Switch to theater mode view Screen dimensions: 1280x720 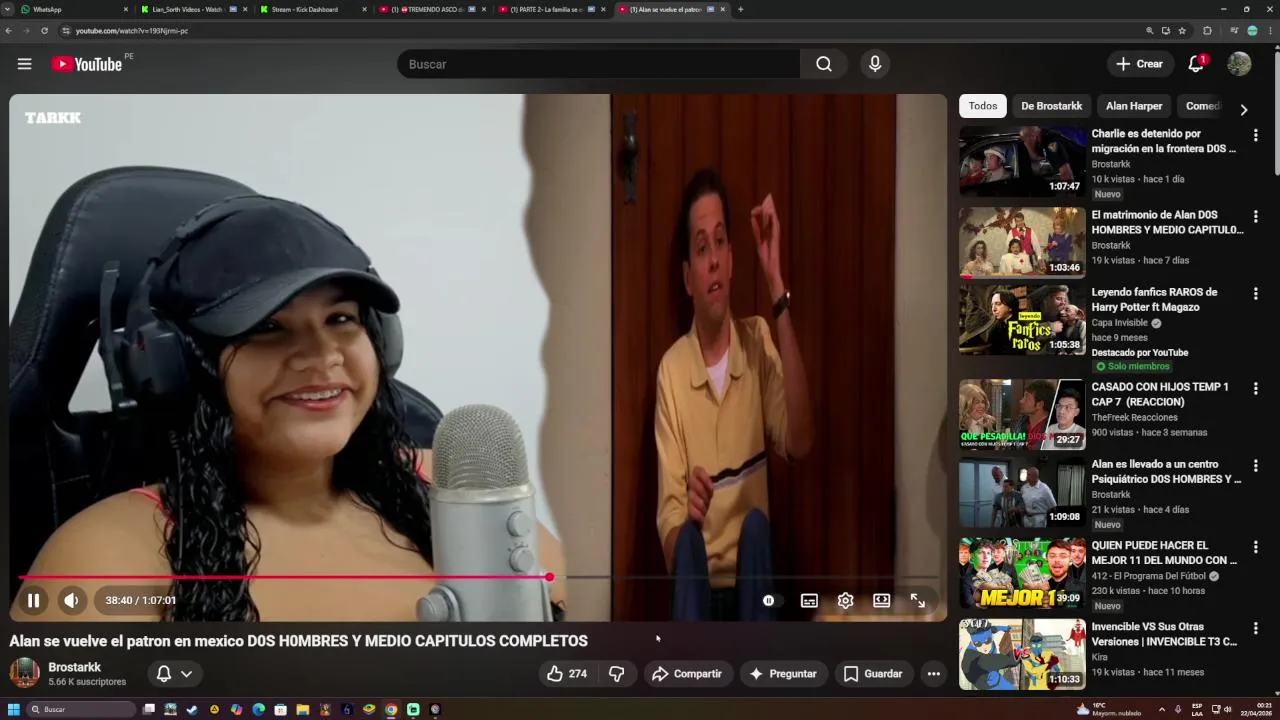(881, 600)
